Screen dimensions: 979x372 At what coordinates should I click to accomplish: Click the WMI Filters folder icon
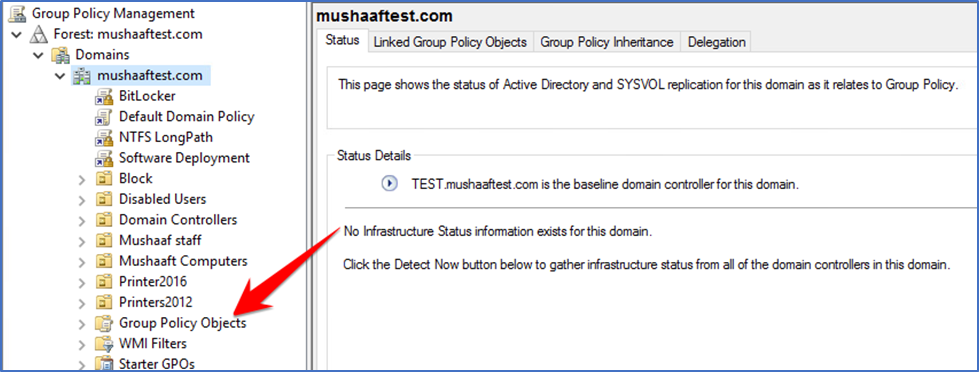coord(103,343)
